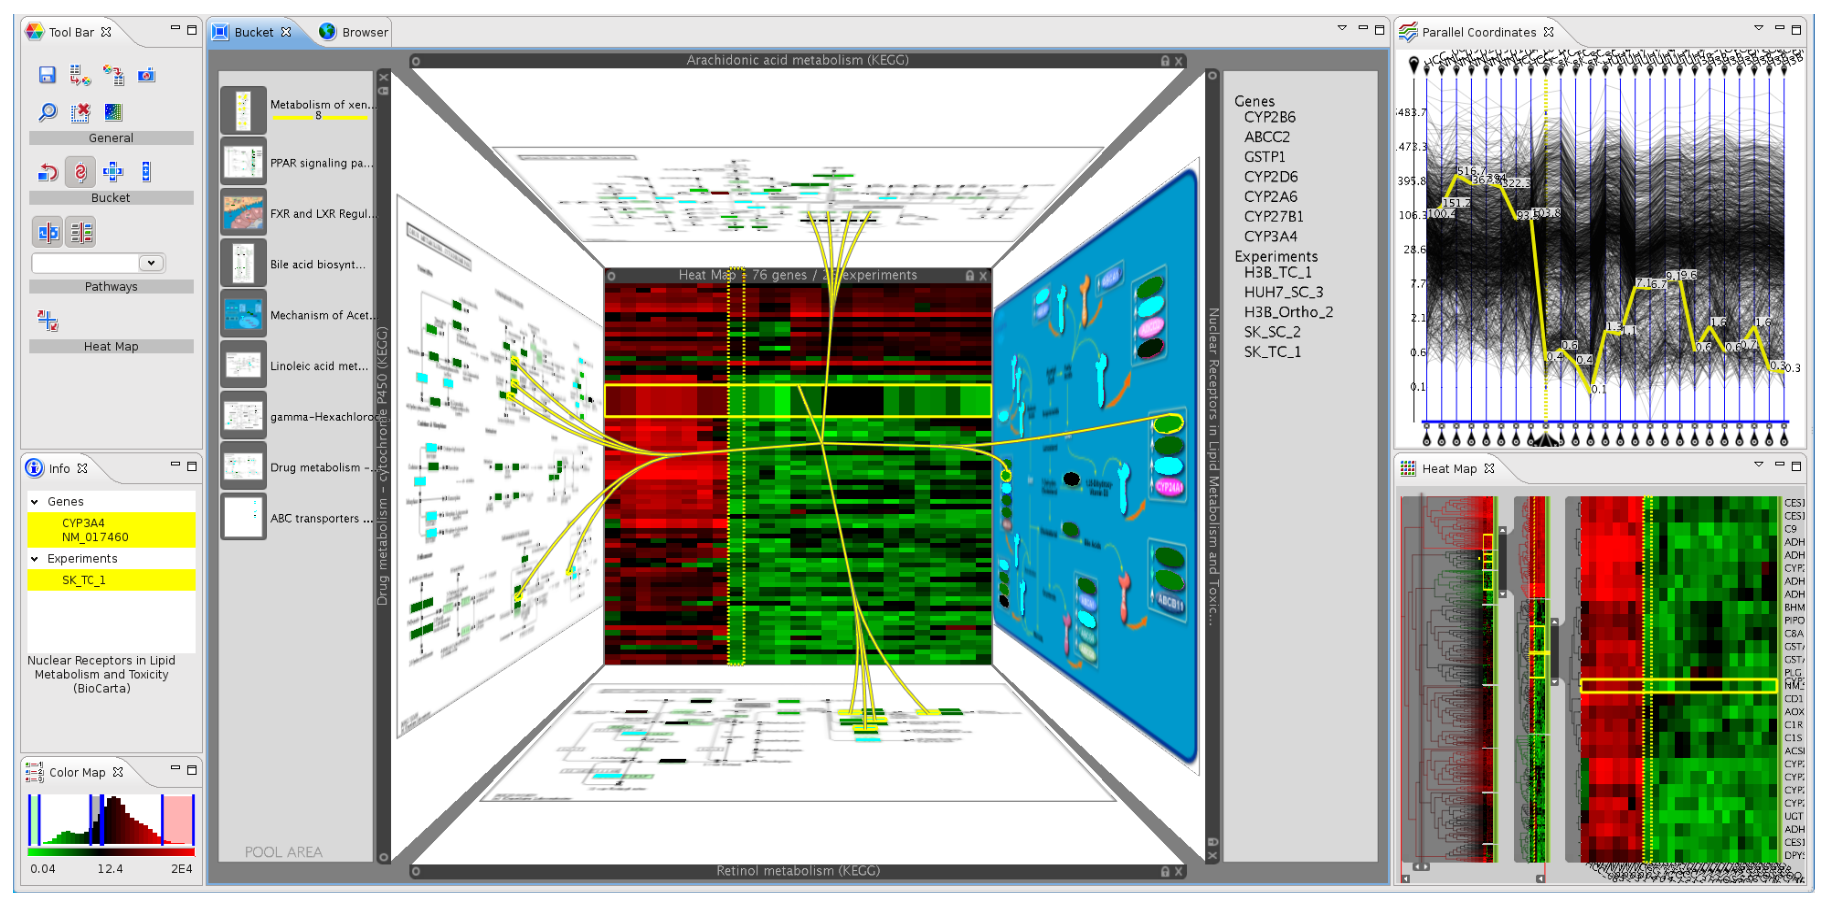Close the Bucket tab with its X
Screen dimensions: 1834x906
point(286,32)
